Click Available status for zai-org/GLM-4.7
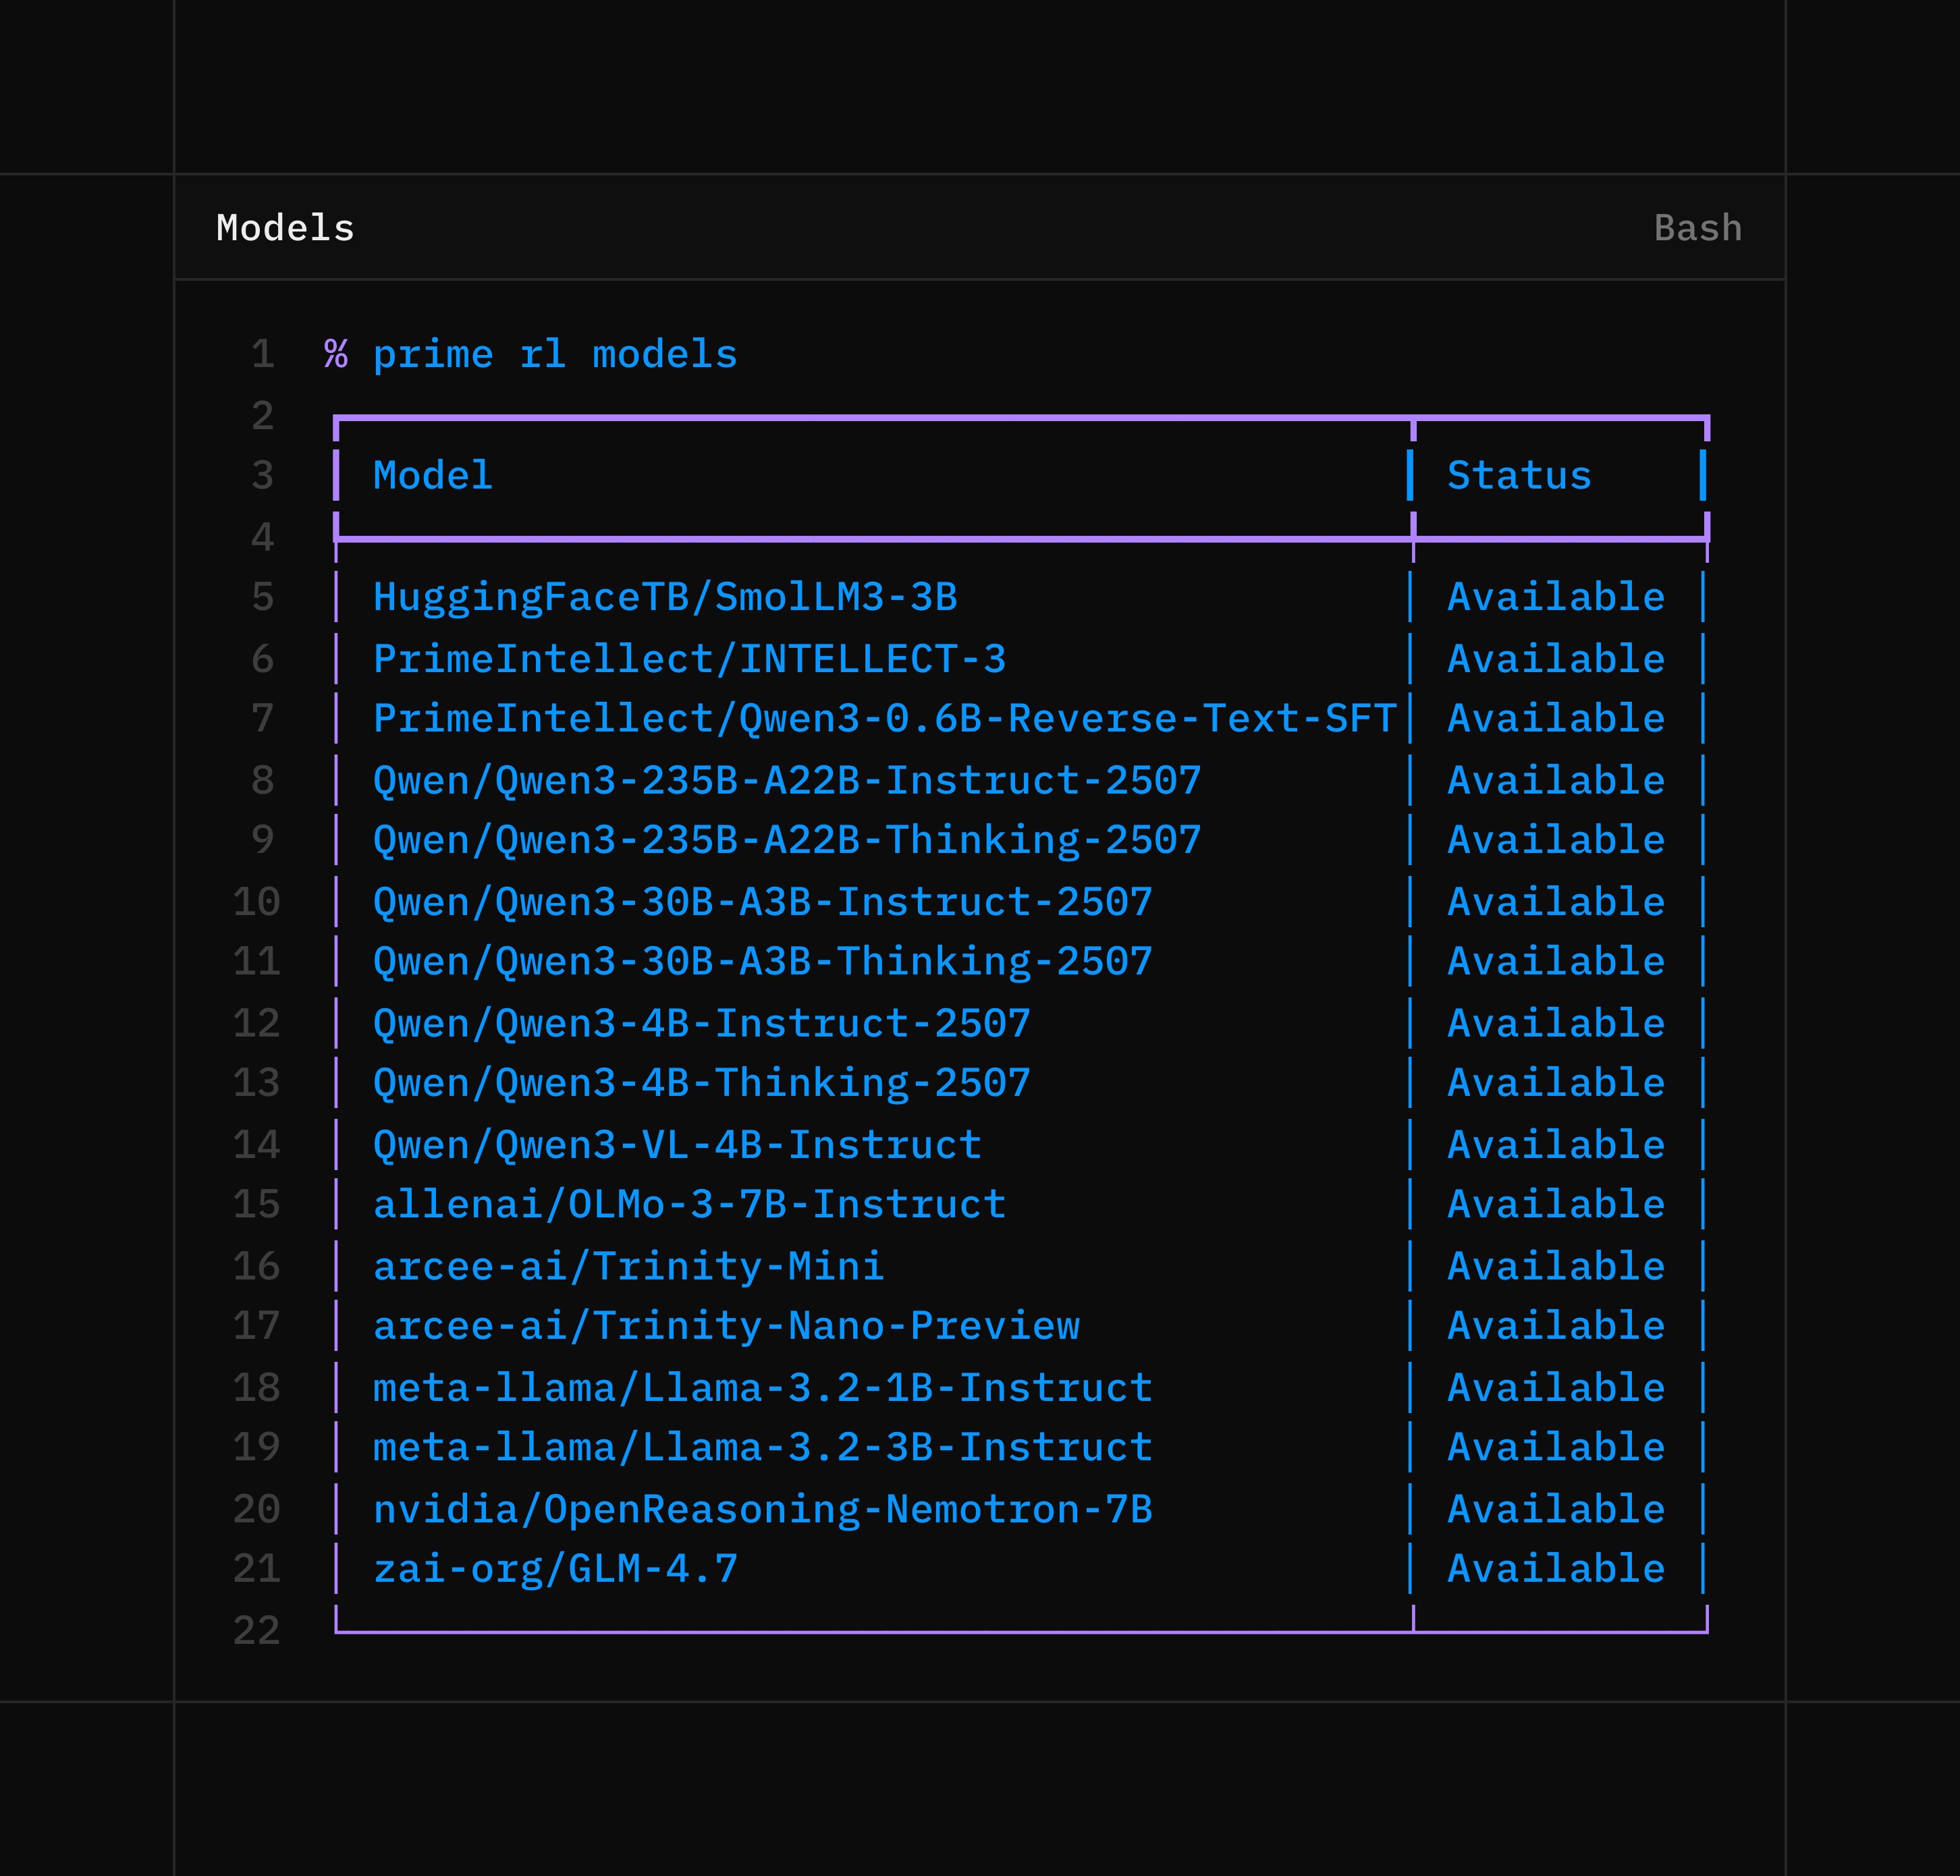 1555,1569
